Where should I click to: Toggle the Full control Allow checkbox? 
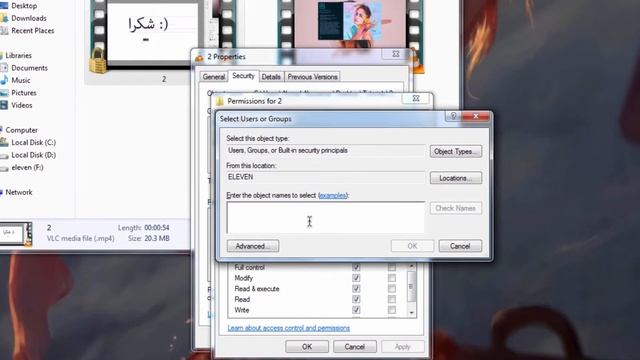[356, 267]
